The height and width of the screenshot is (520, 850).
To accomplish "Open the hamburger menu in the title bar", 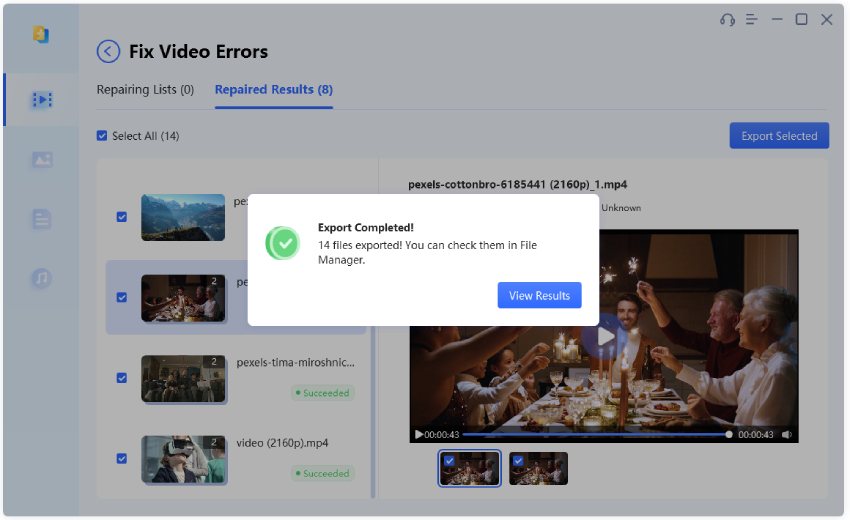I will (752, 20).
